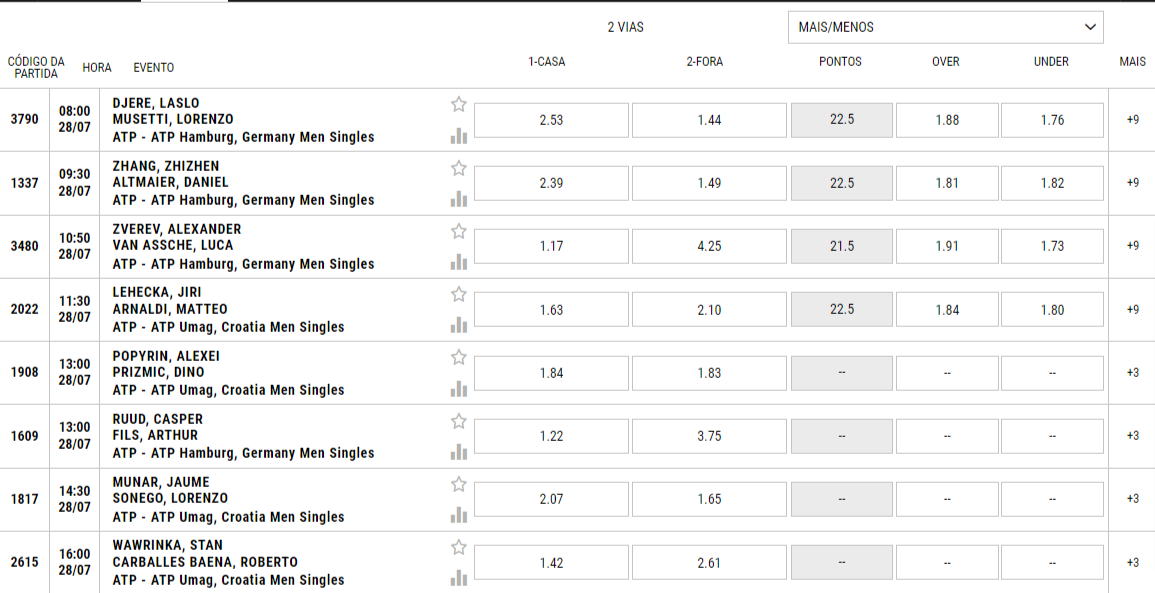The image size is (1155, 593).
Task: Click star icon for Munar vs Sonego
Action: point(459,484)
